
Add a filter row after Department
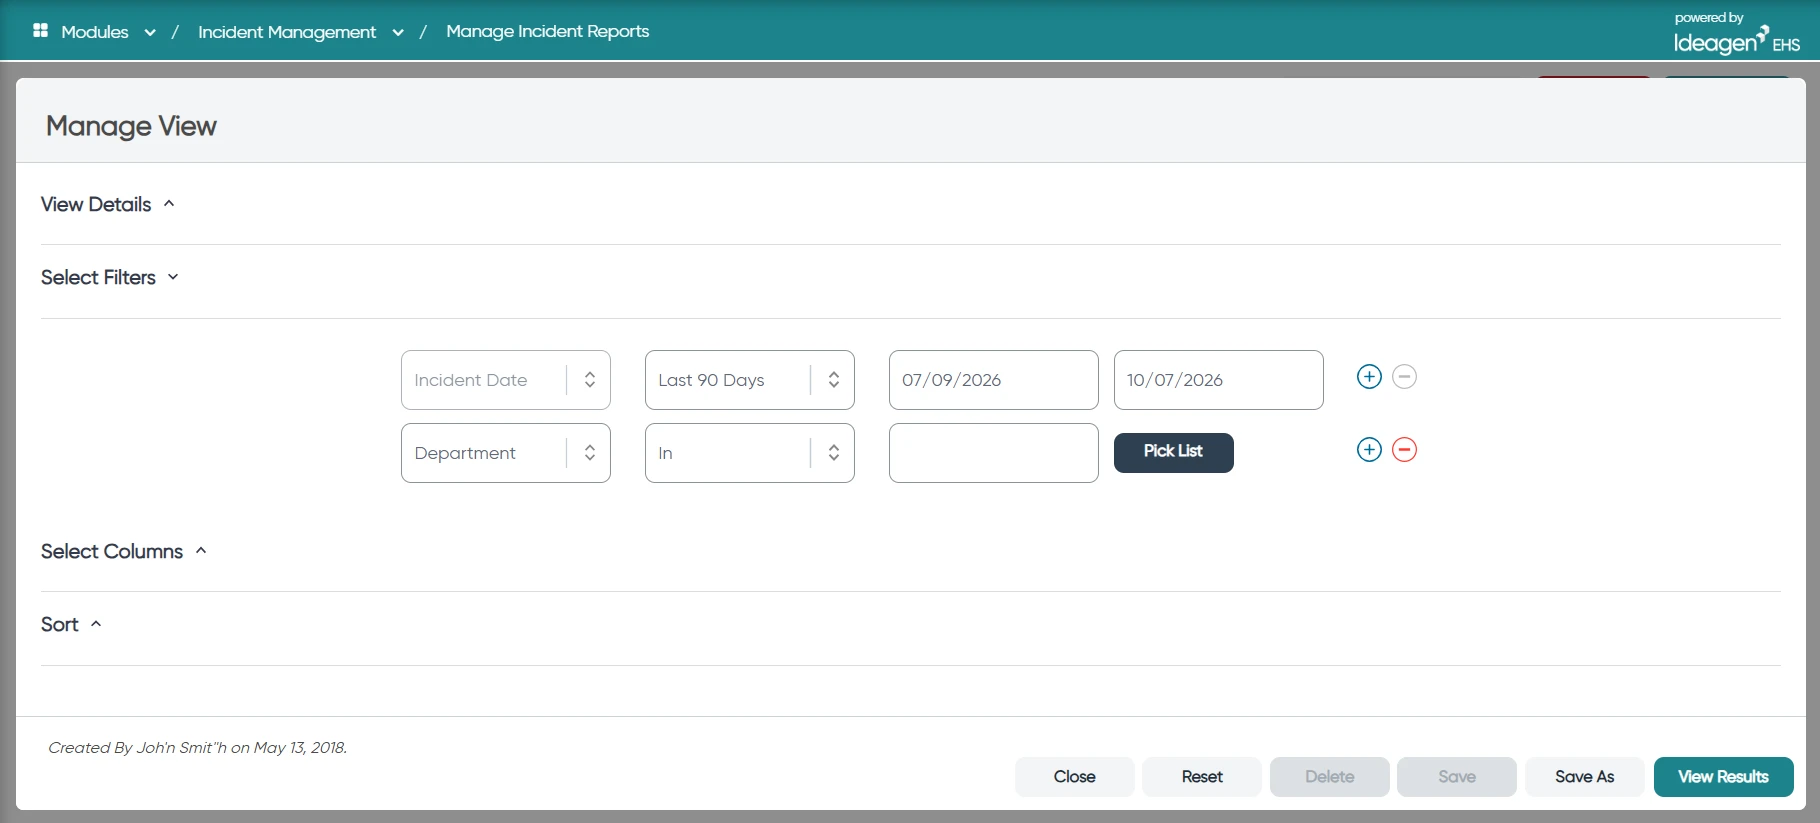click(1369, 450)
